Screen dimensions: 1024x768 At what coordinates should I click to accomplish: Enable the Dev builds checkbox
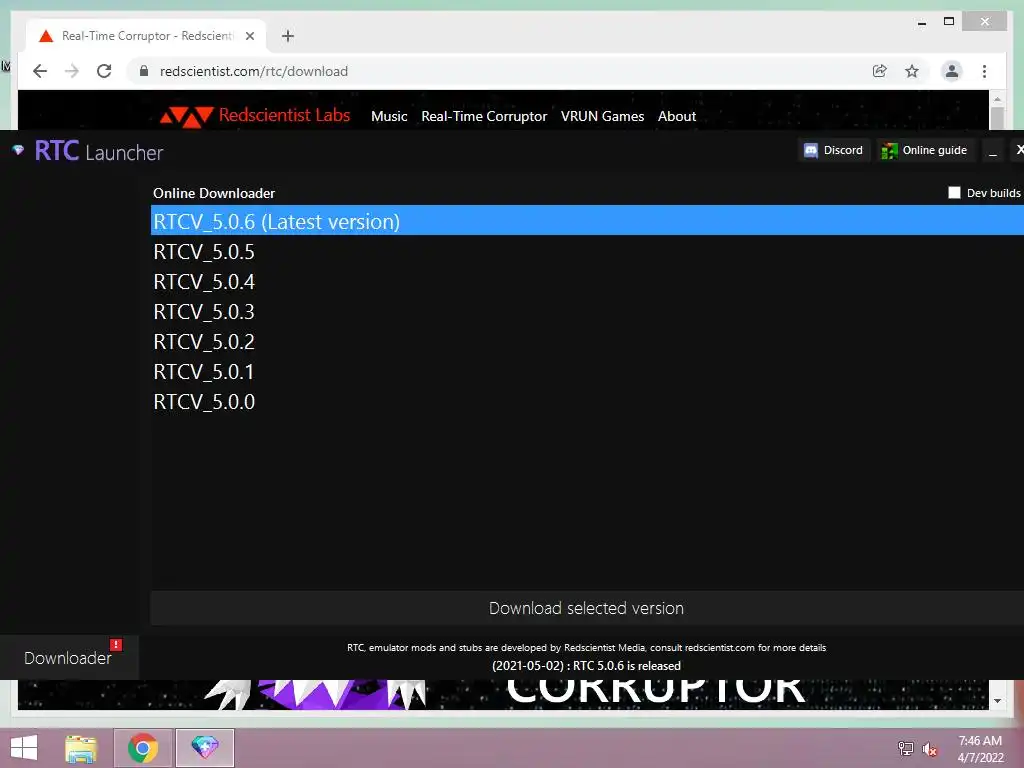954,193
